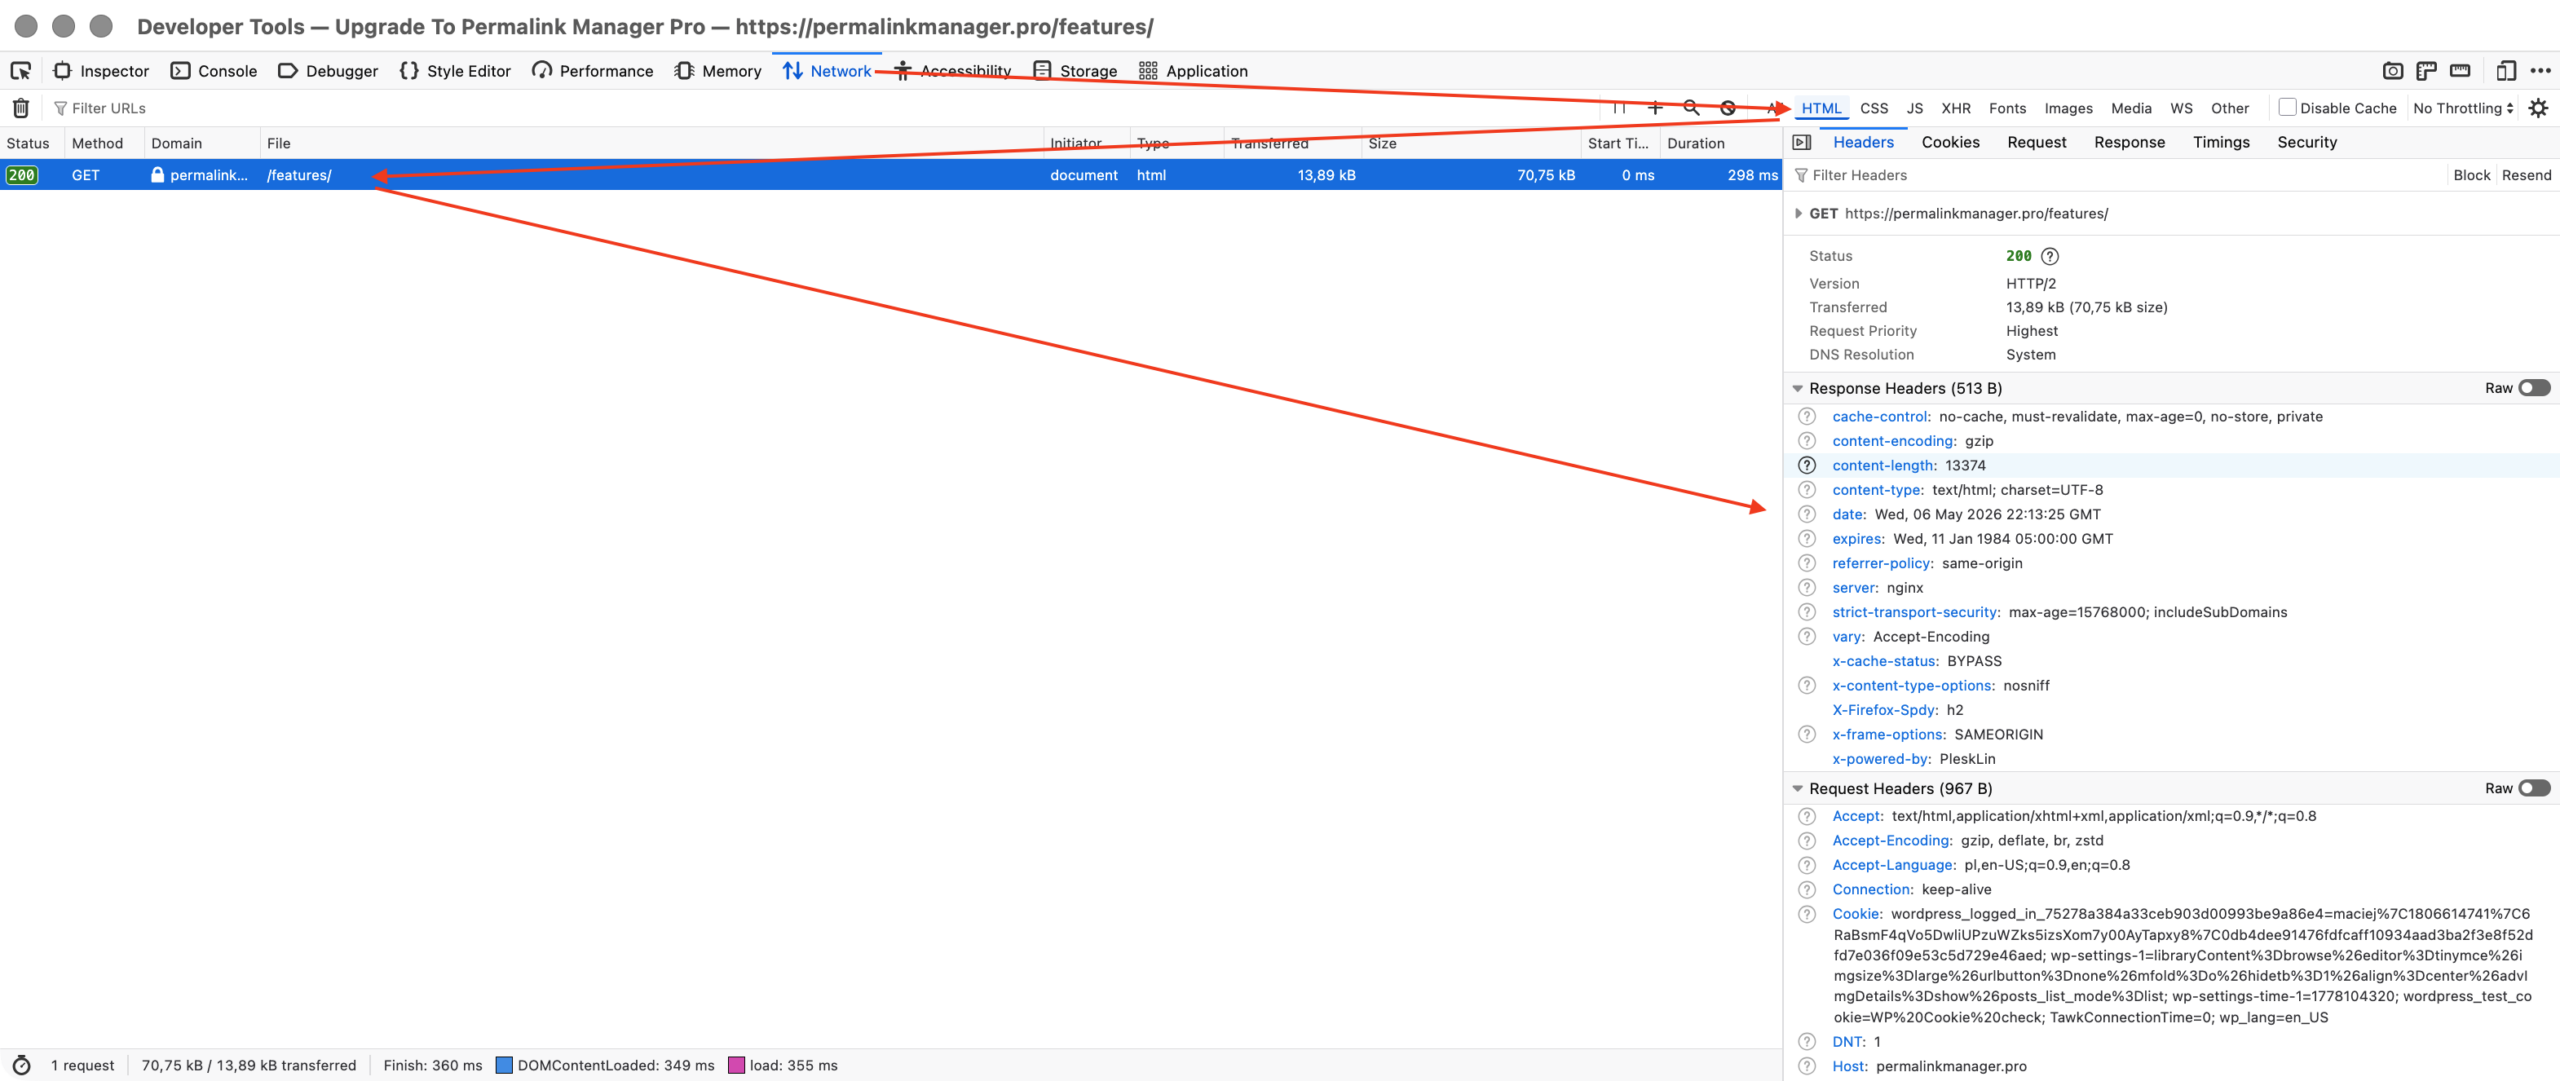The width and height of the screenshot is (2560, 1081).
Task: Open the more options ellipsis menu
Action: coord(2540,71)
